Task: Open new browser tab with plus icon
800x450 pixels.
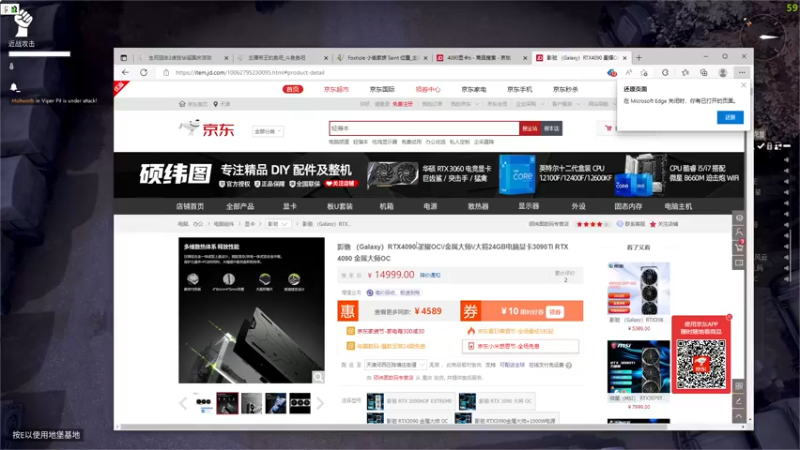Action: 639,58
